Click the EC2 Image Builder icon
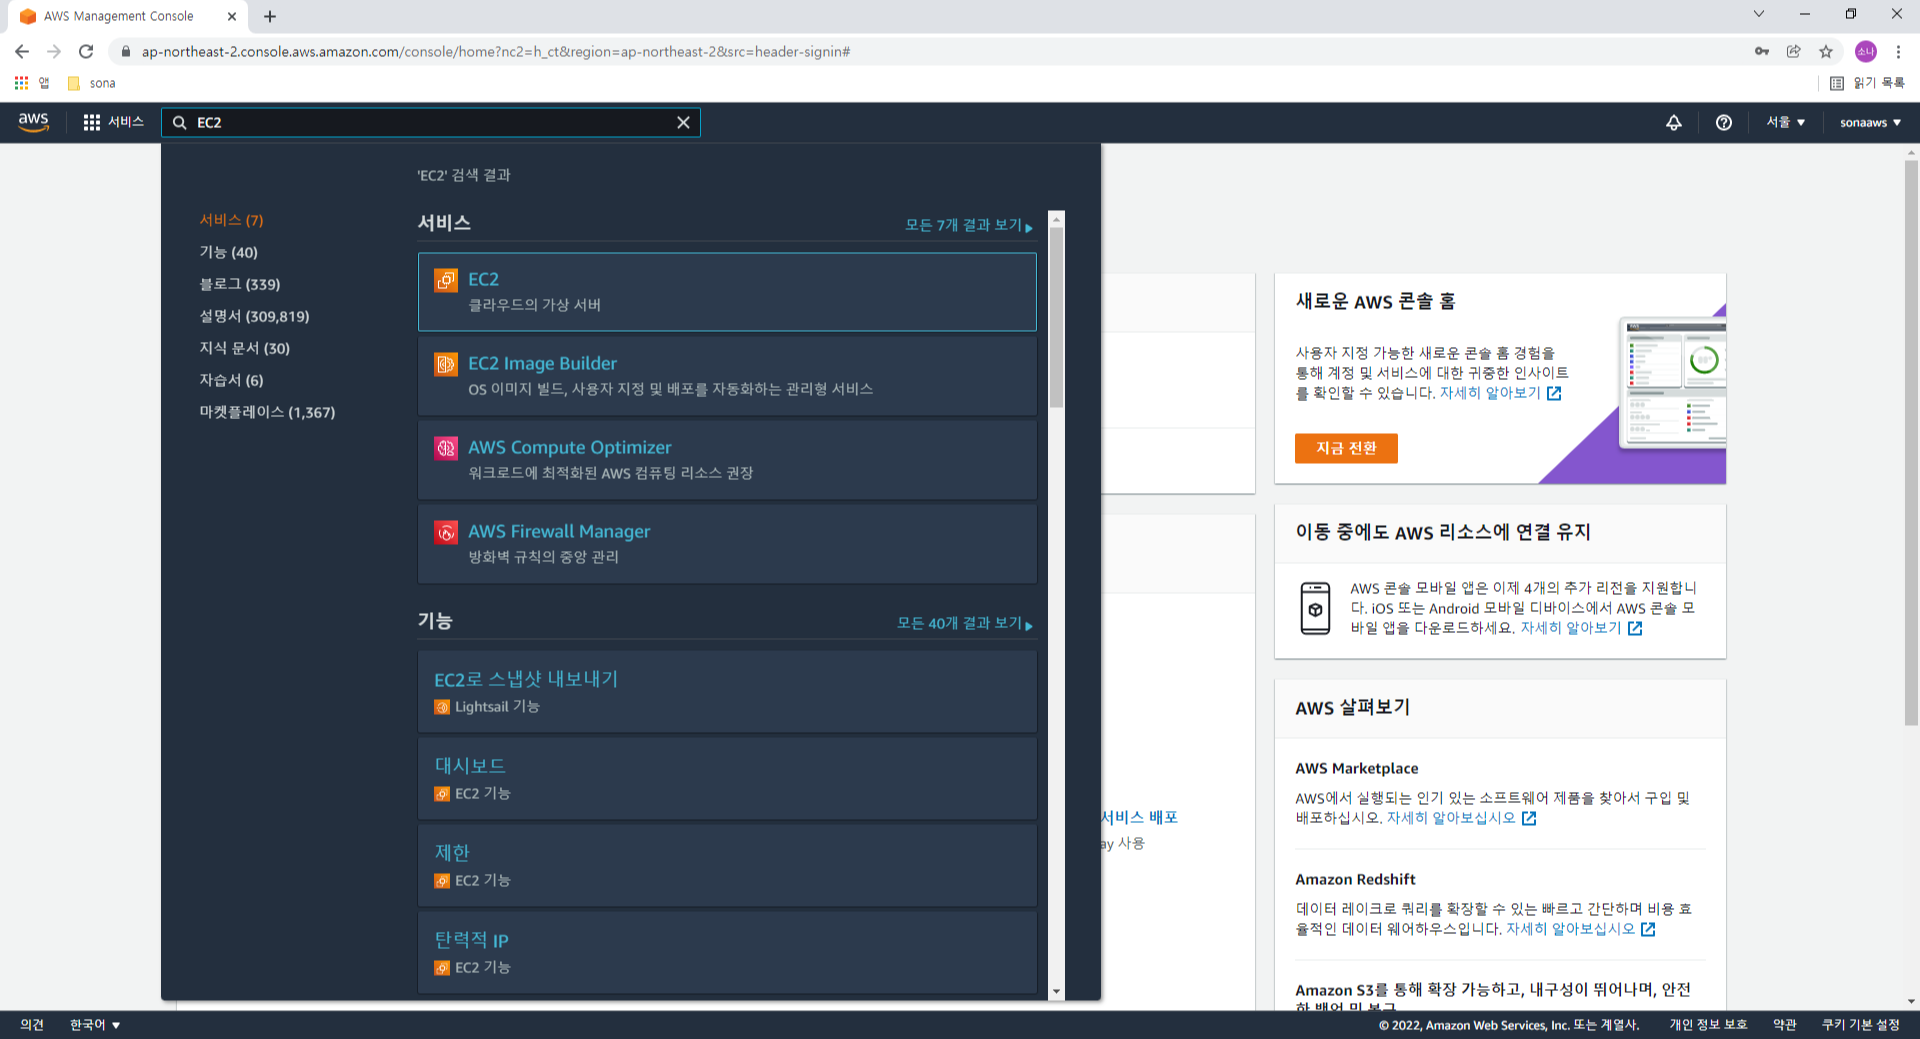This screenshot has height=1039, width=1920. pos(446,364)
